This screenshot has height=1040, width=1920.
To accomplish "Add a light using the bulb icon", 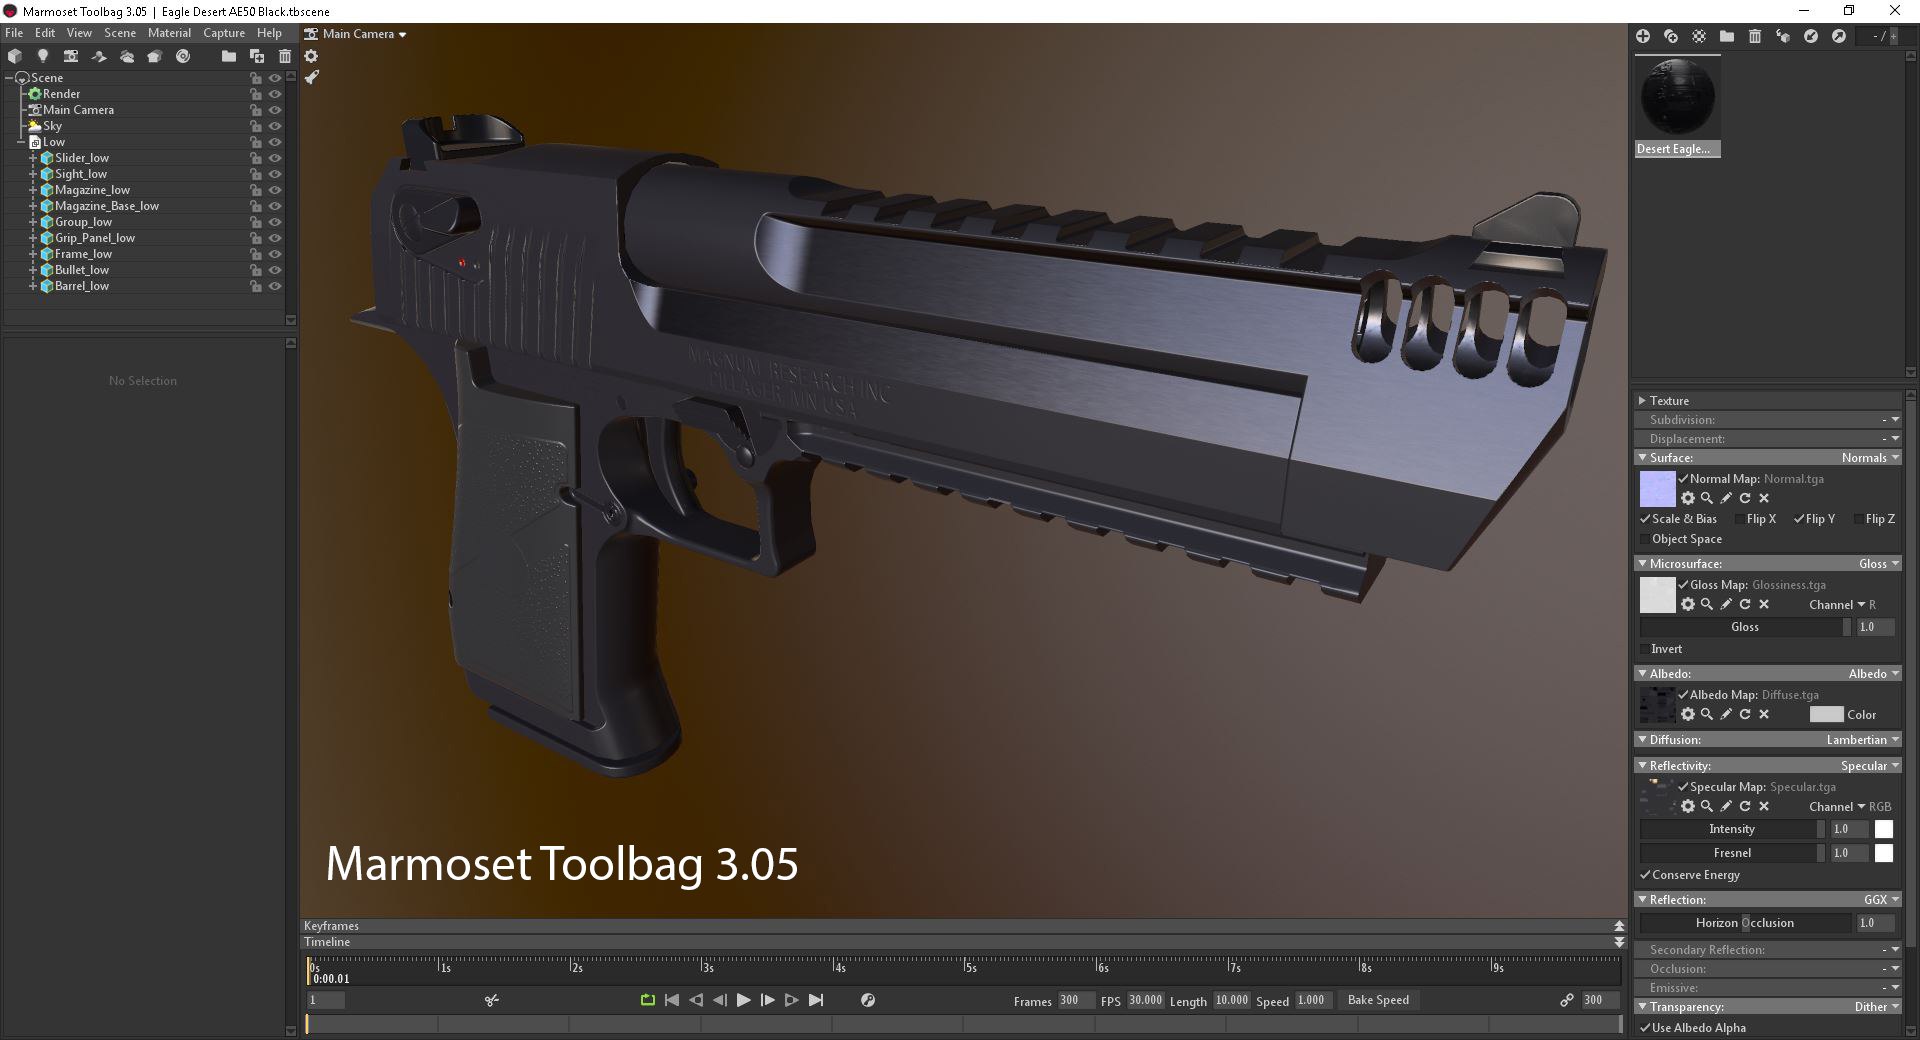I will (43, 56).
